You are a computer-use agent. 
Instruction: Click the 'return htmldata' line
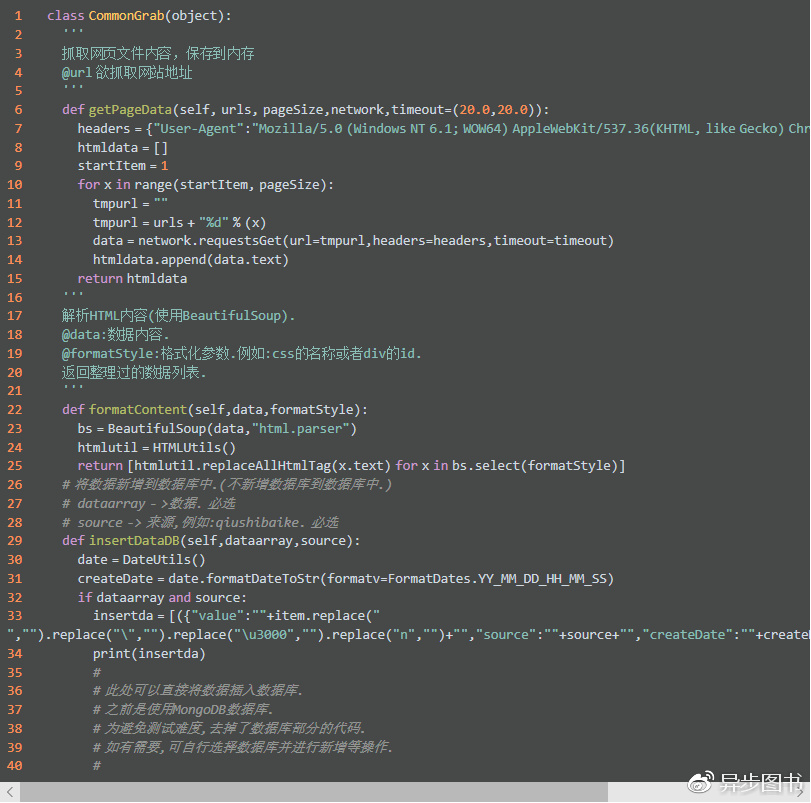132,279
